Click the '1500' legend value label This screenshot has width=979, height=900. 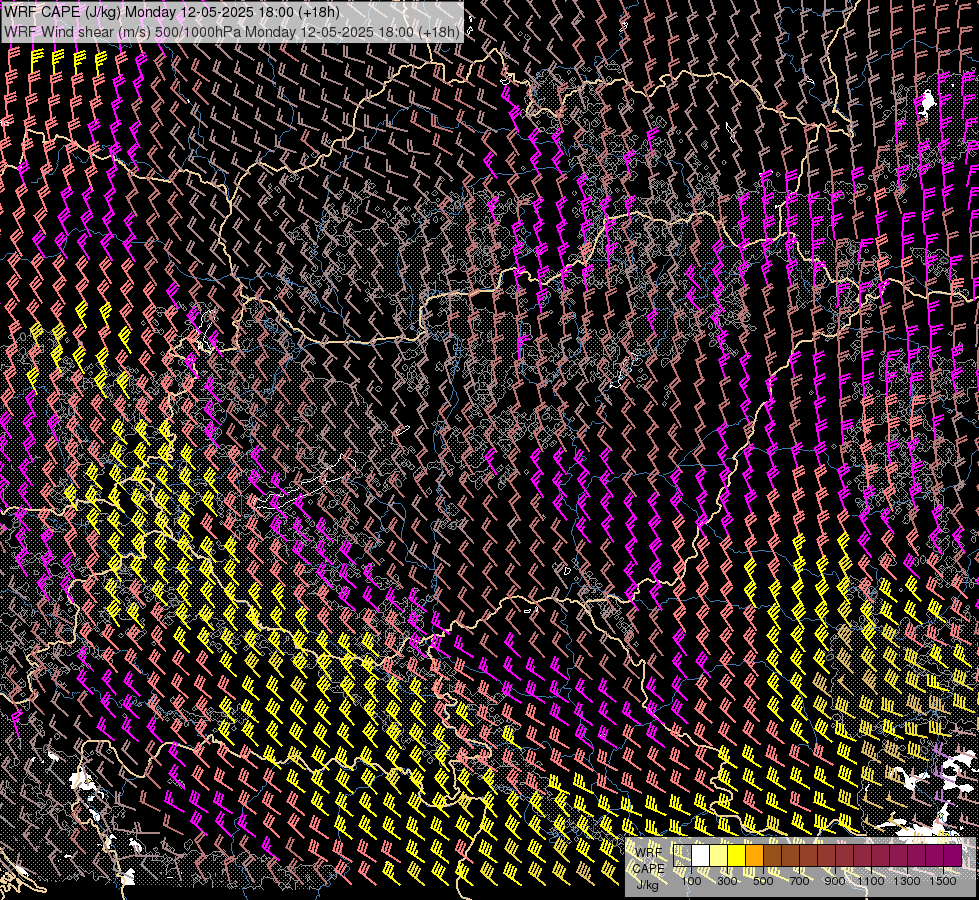[x=943, y=881]
